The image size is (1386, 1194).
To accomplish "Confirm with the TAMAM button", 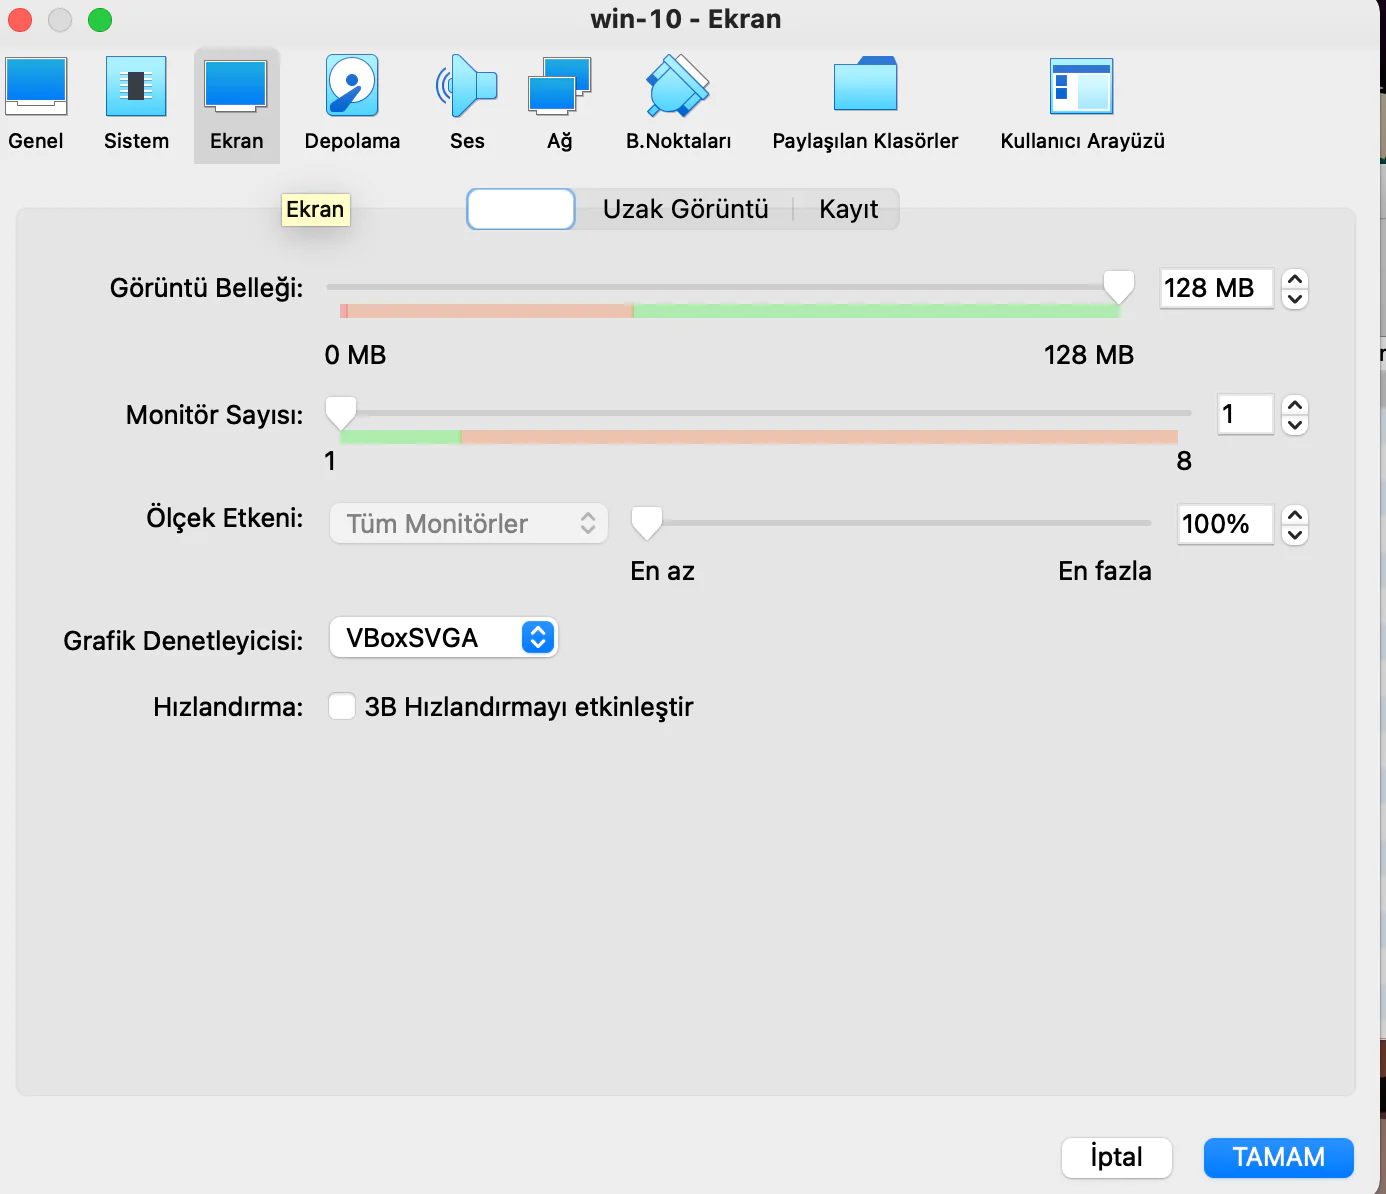I will coord(1278,1157).
